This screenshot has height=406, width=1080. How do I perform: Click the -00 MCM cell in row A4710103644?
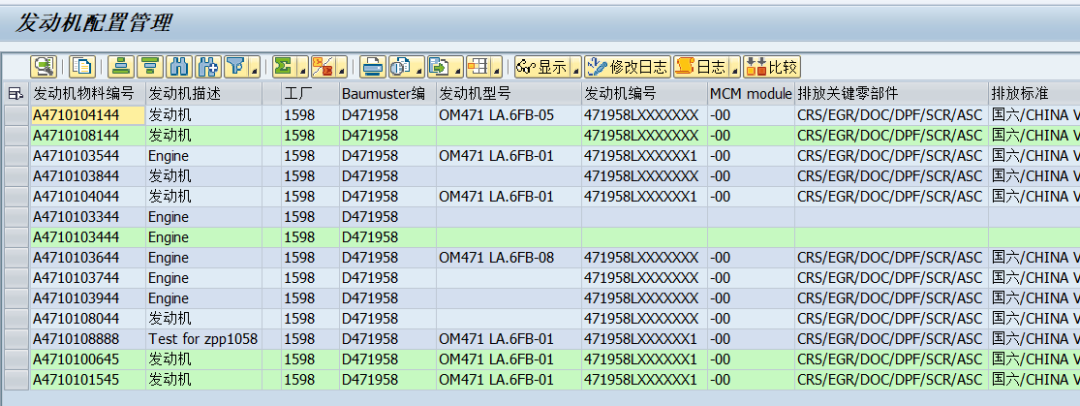click(x=751, y=258)
